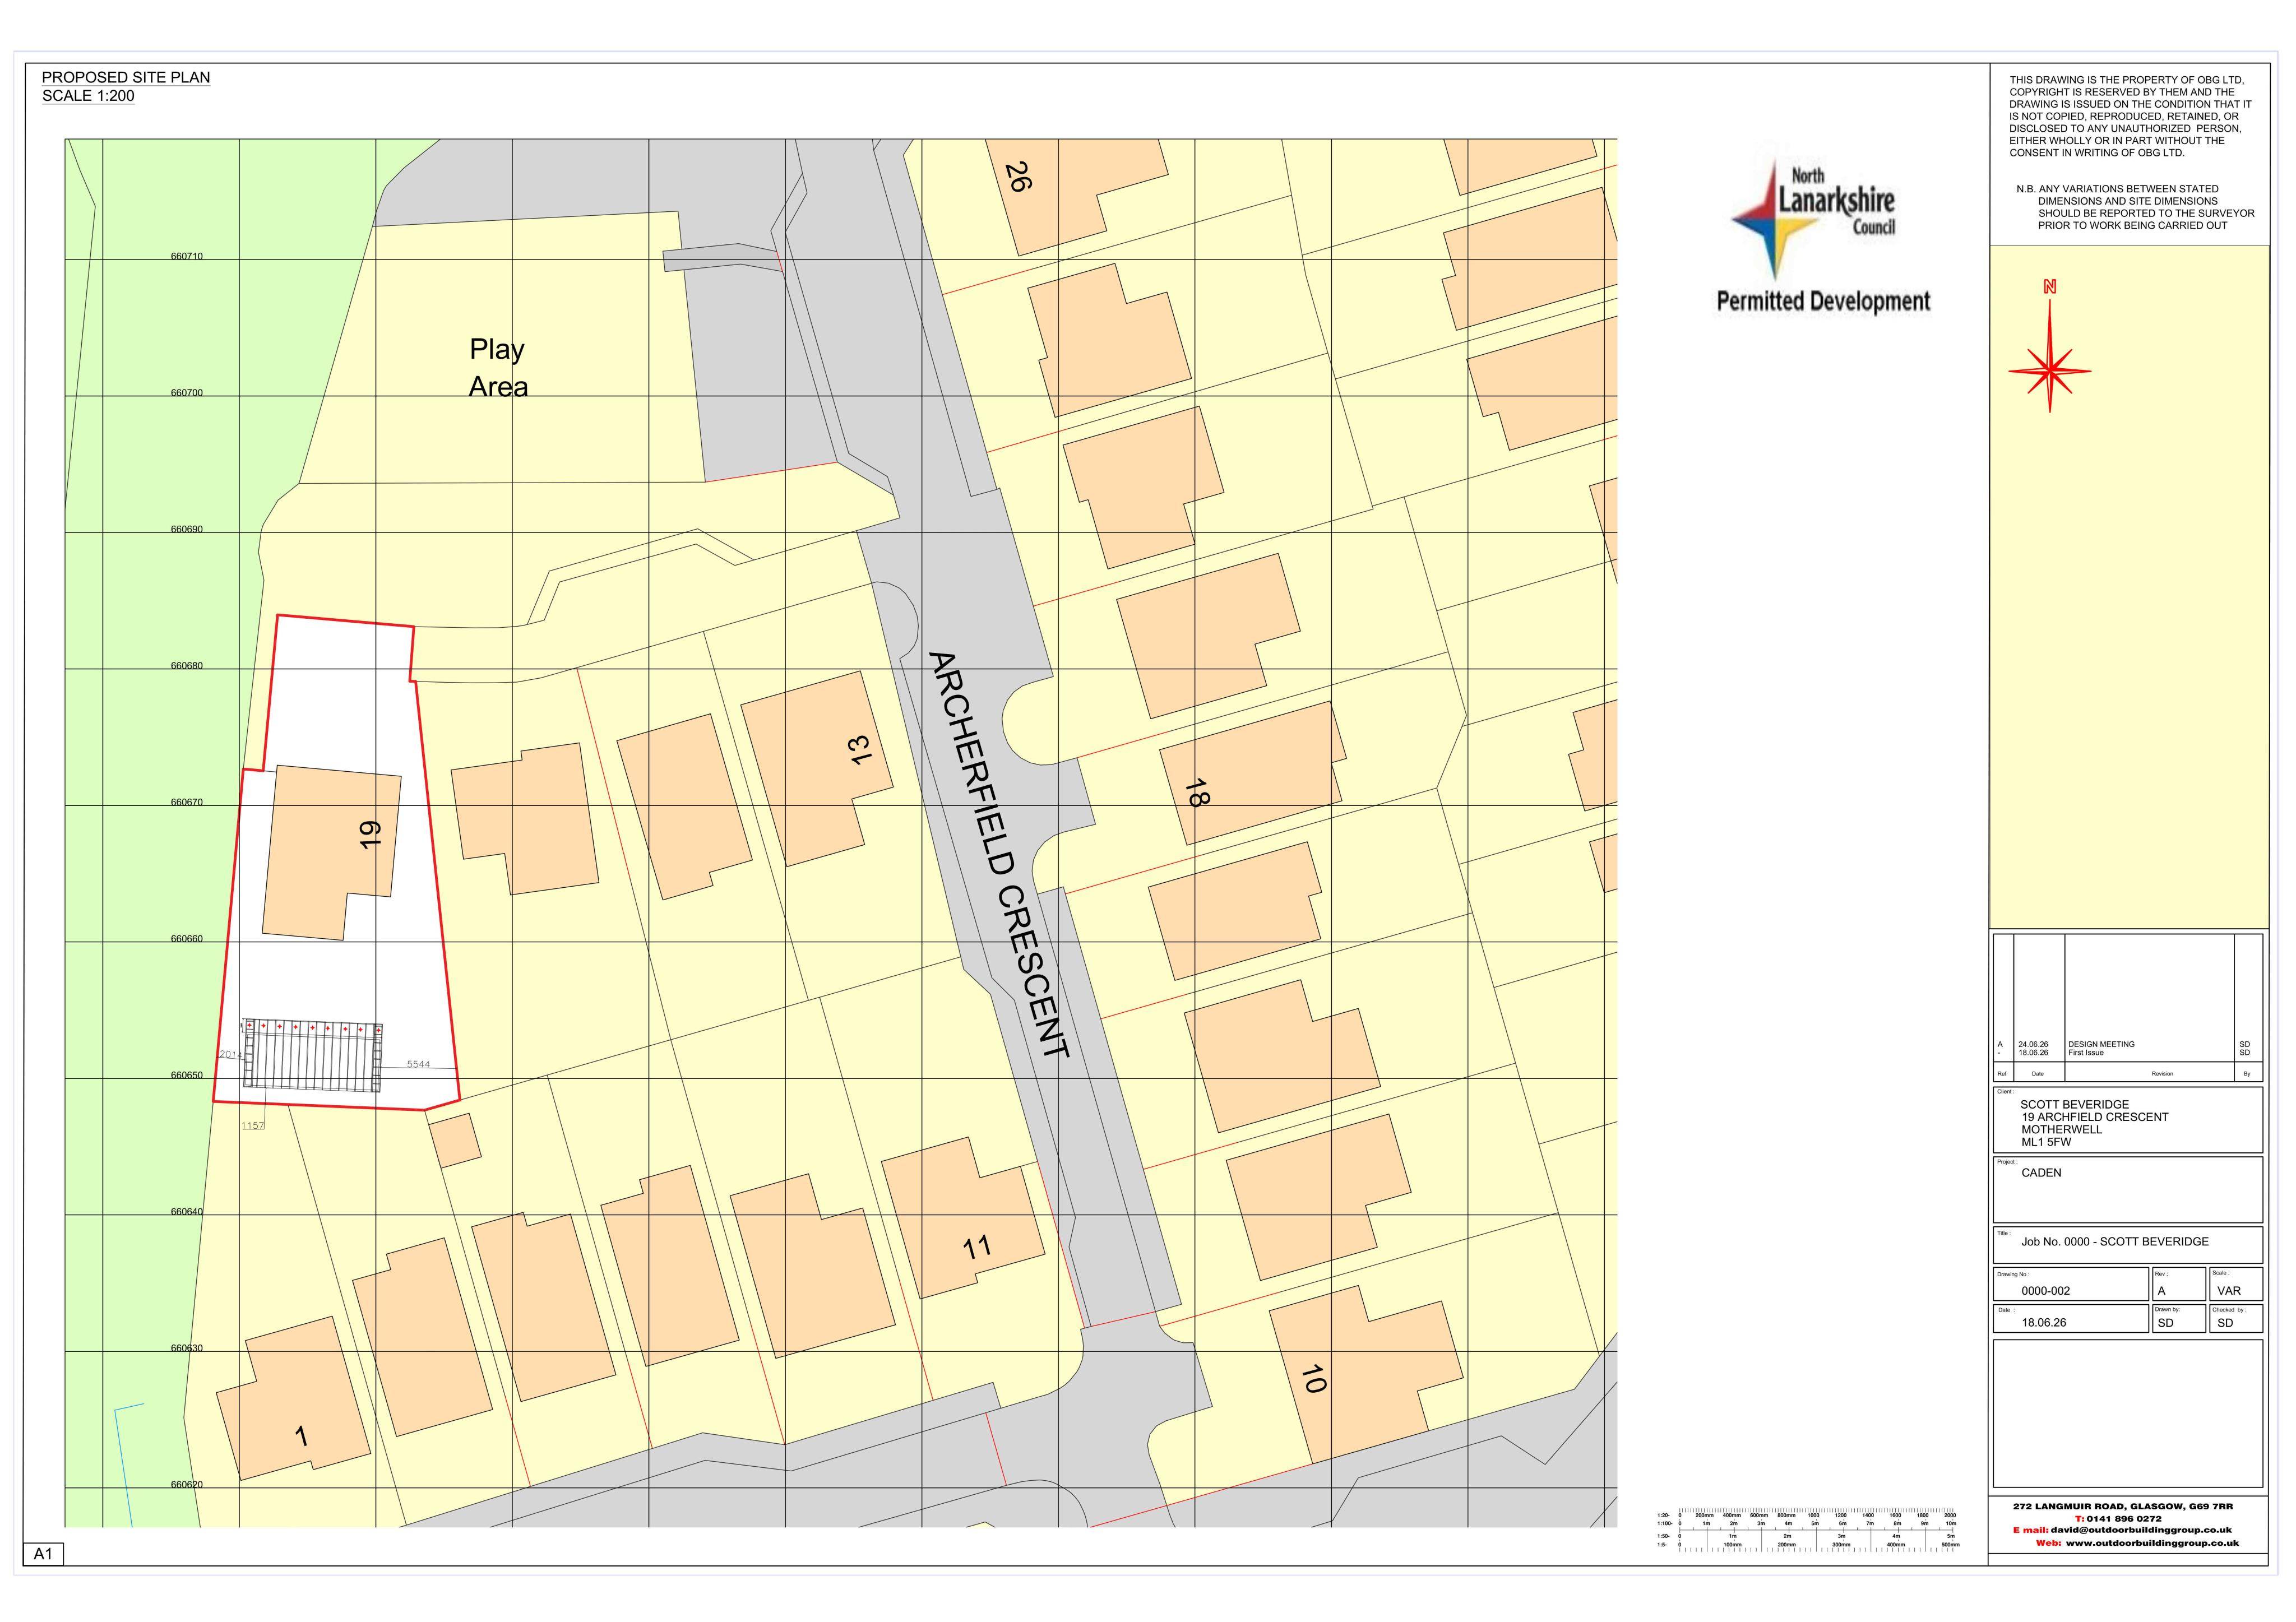Click the 'SCALE 1:200' label

point(88,96)
